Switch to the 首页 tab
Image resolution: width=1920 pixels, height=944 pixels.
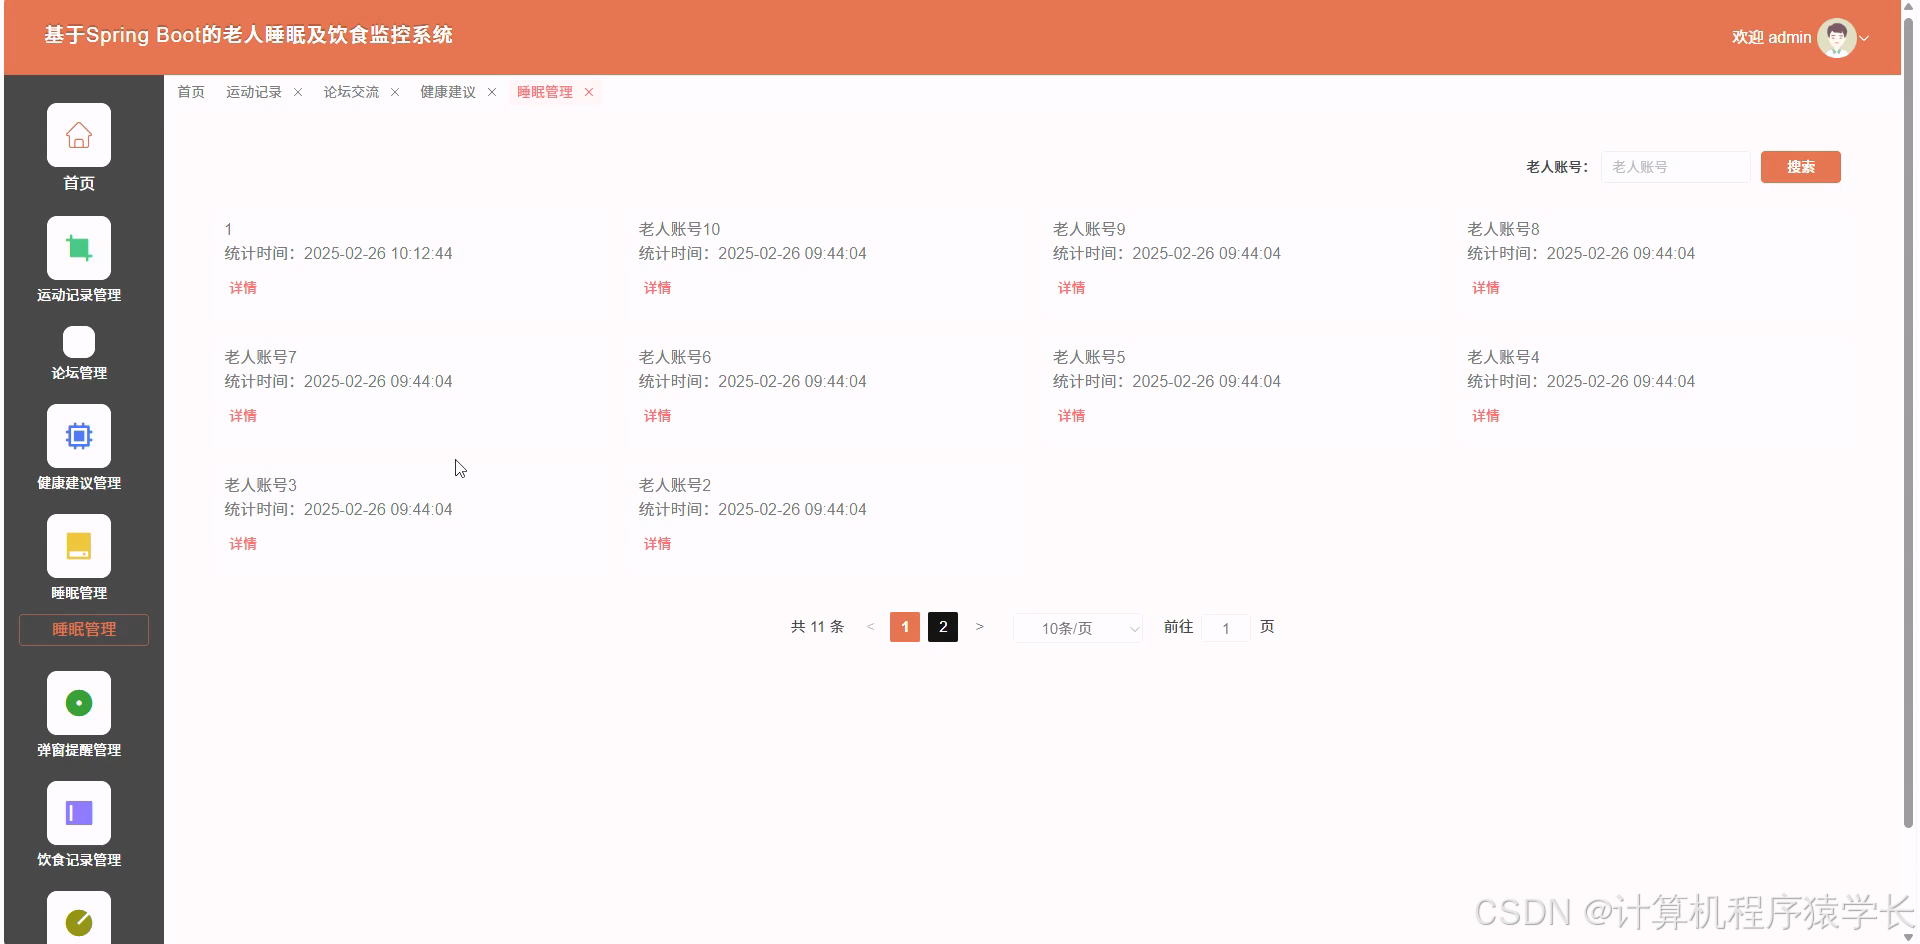pos(191,92)
